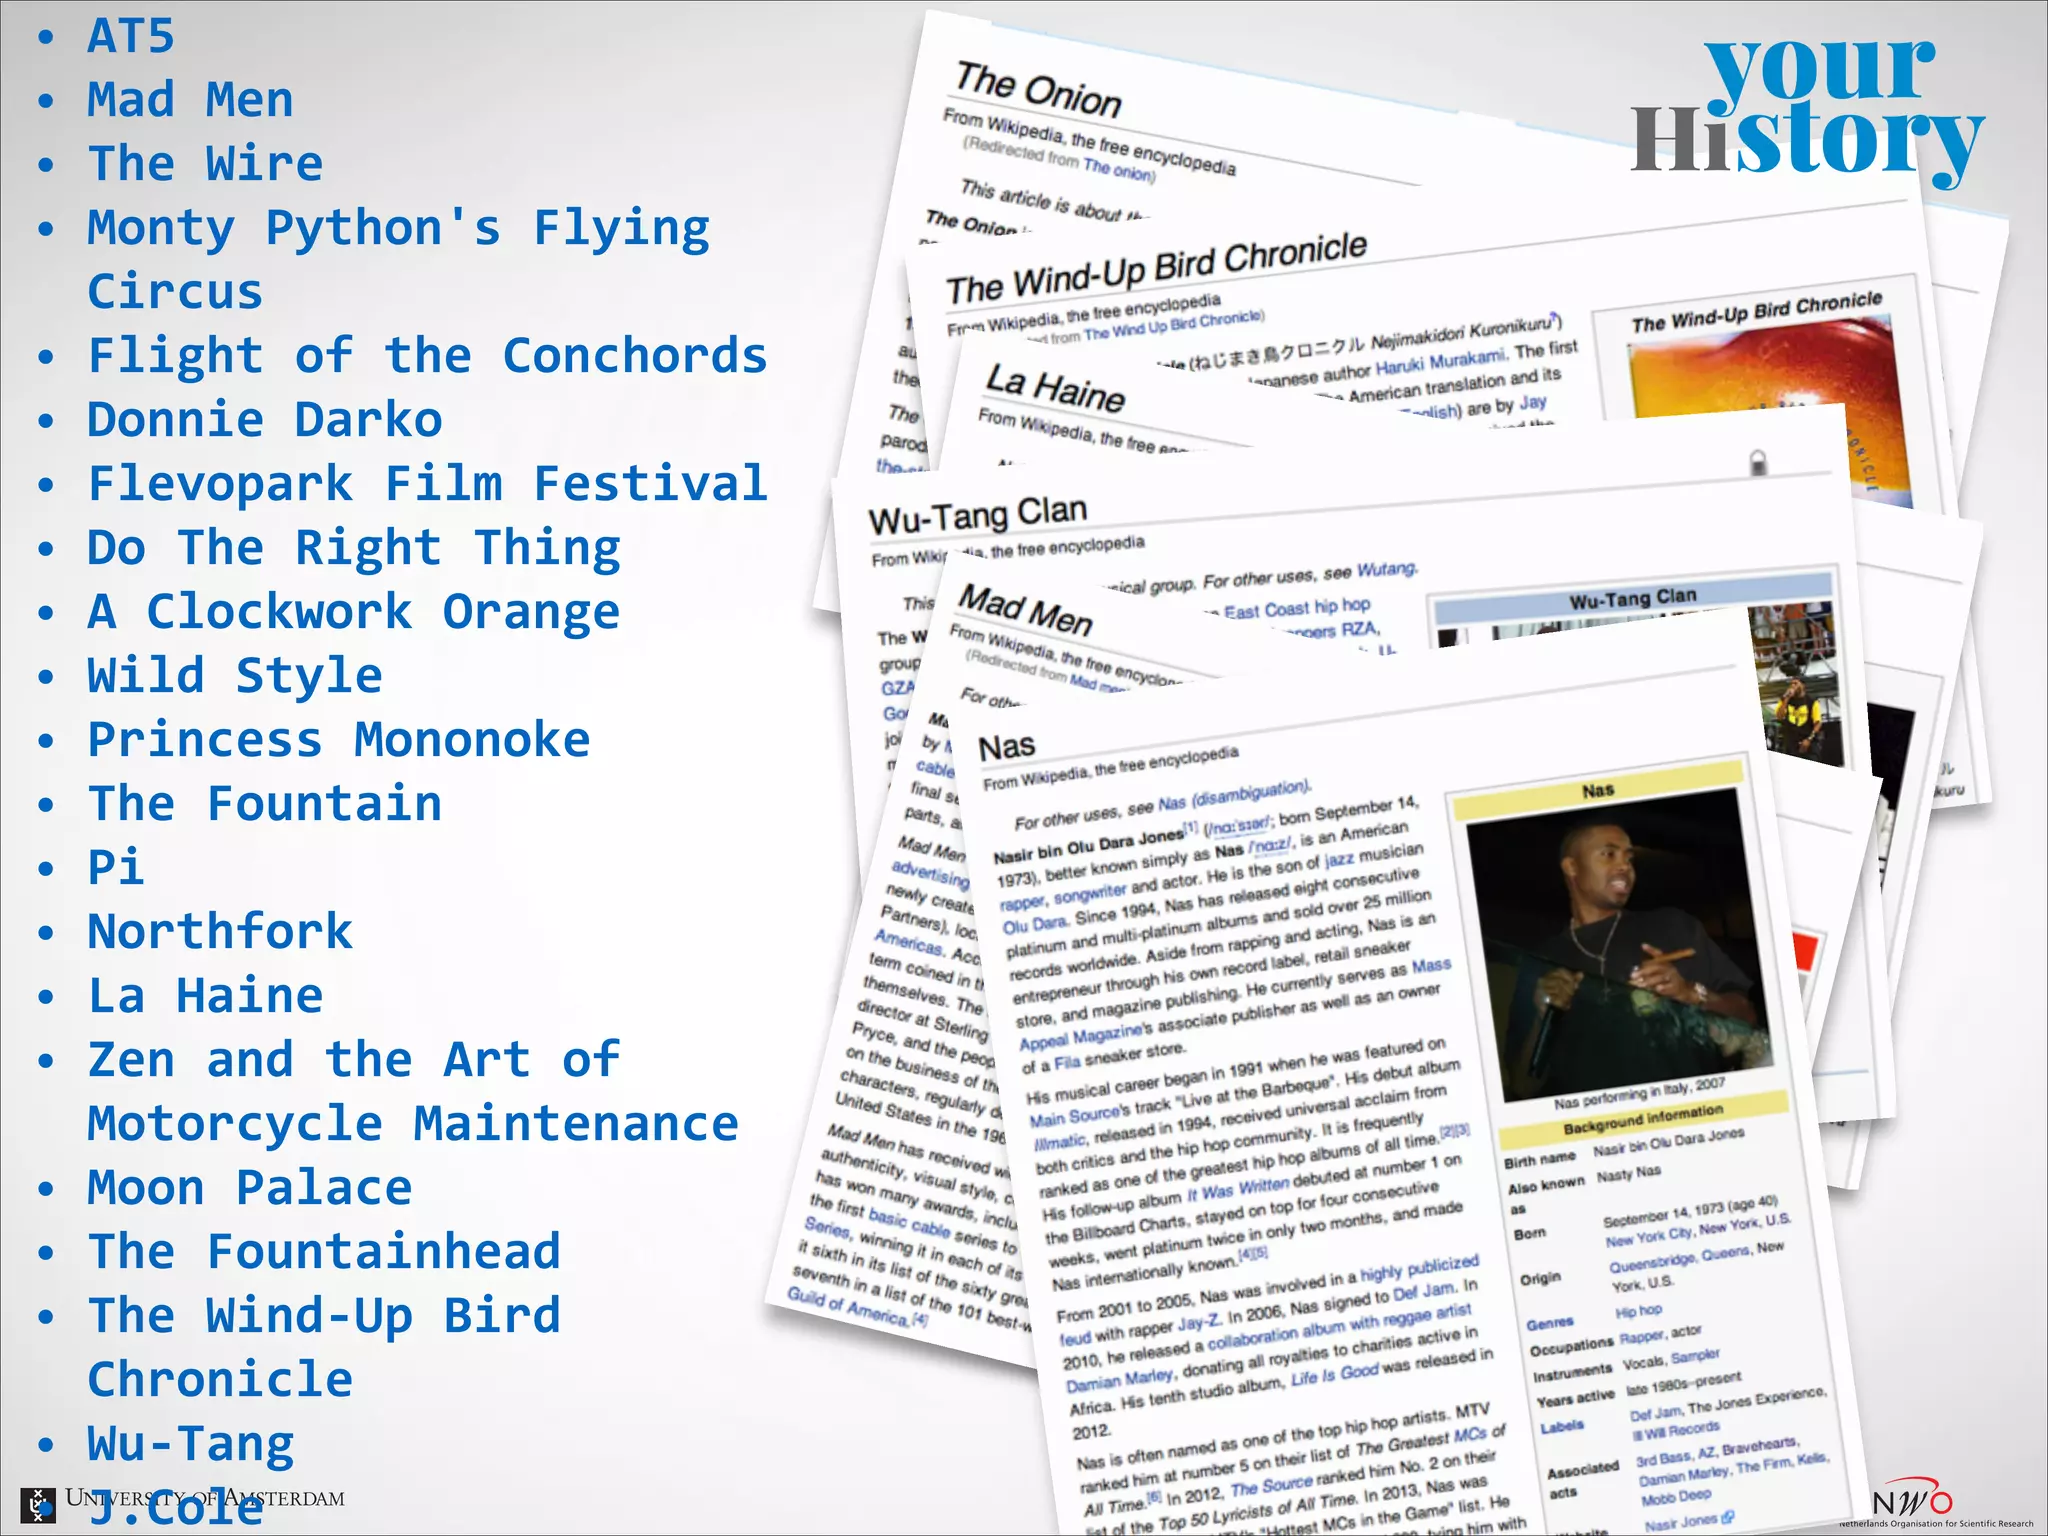Click the external link icon beside Nasir Jones

(1729, 1517)
